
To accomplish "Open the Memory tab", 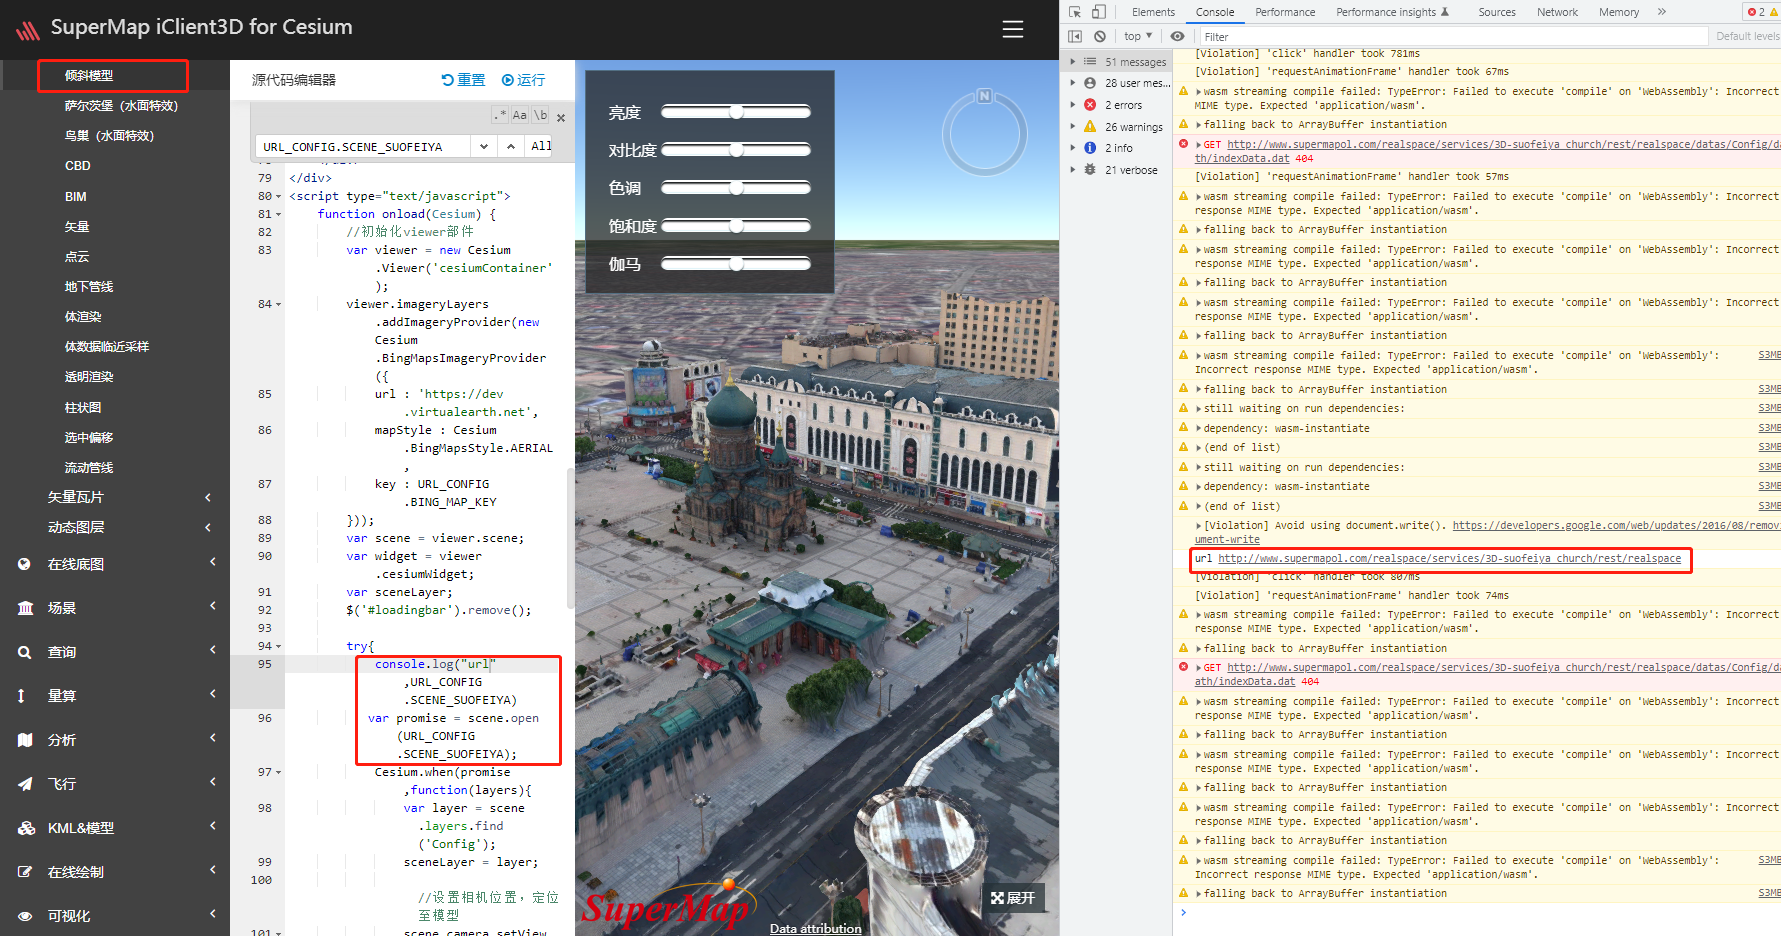I will (x=1619, y=12).
